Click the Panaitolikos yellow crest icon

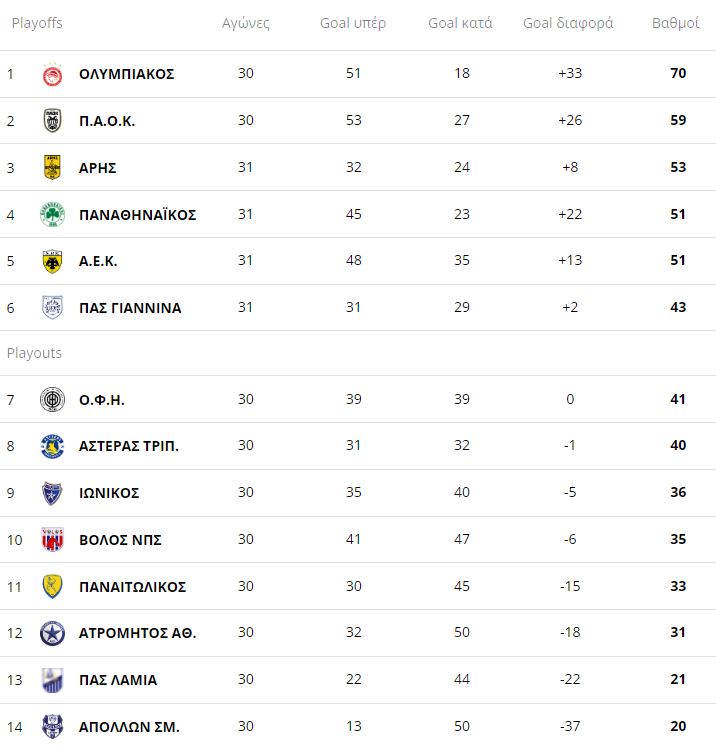click(52, 586)
